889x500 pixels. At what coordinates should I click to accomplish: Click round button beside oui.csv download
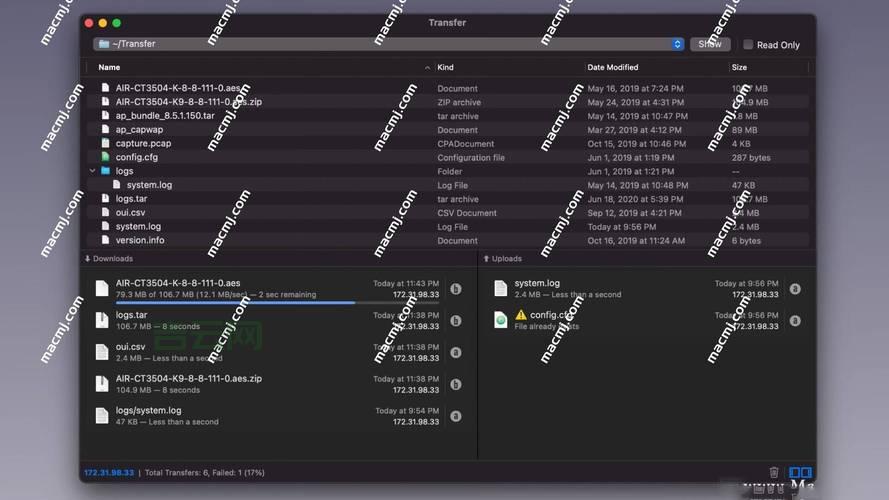click(456, 352)
